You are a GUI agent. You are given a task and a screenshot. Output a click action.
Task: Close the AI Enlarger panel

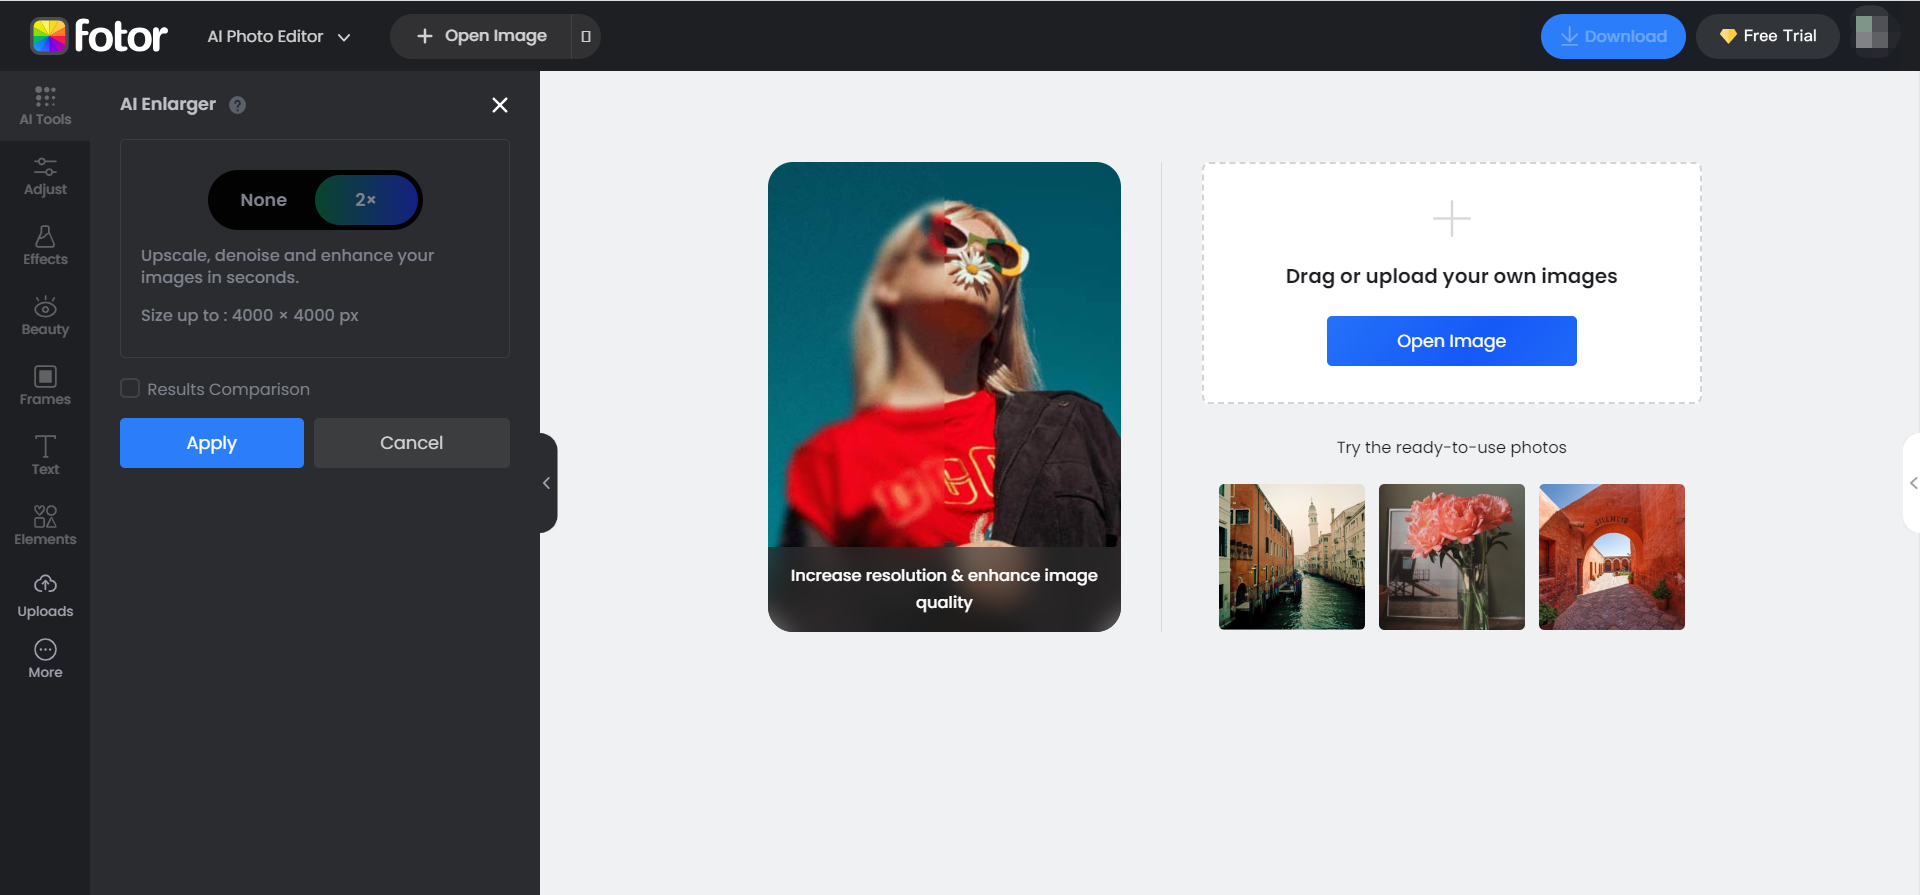coord(500,105)
